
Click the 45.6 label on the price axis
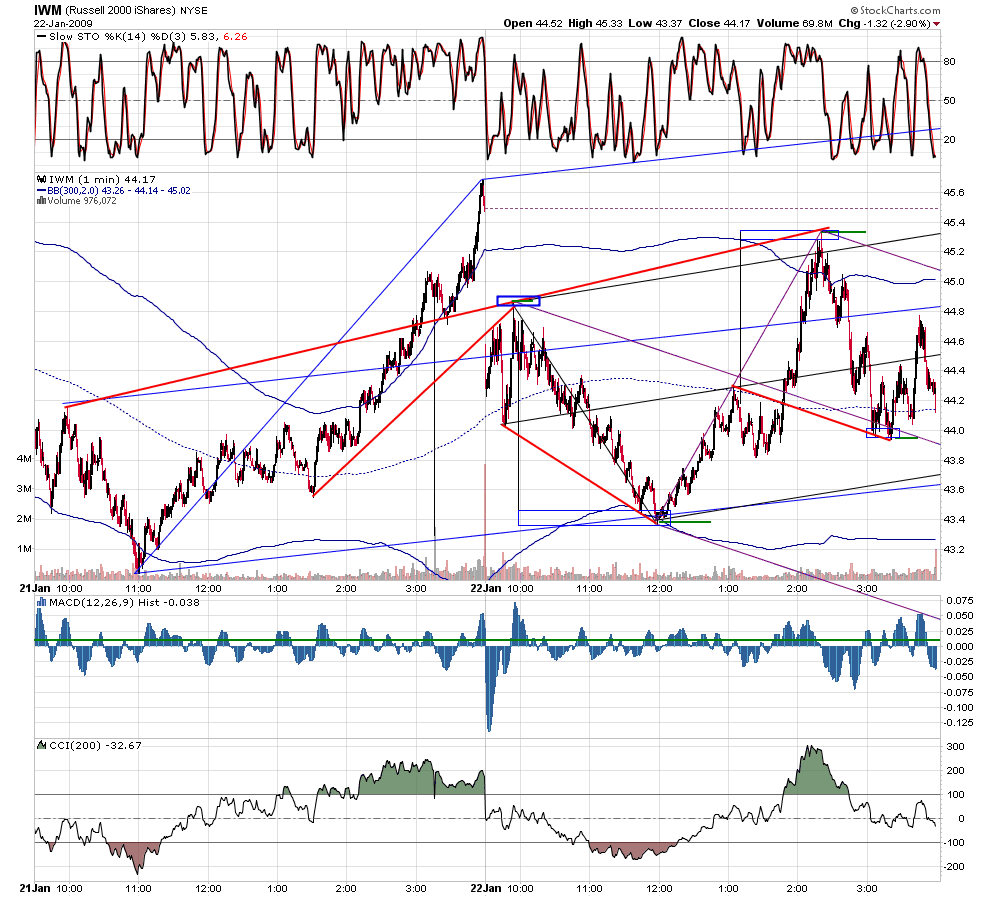(954, 193)
